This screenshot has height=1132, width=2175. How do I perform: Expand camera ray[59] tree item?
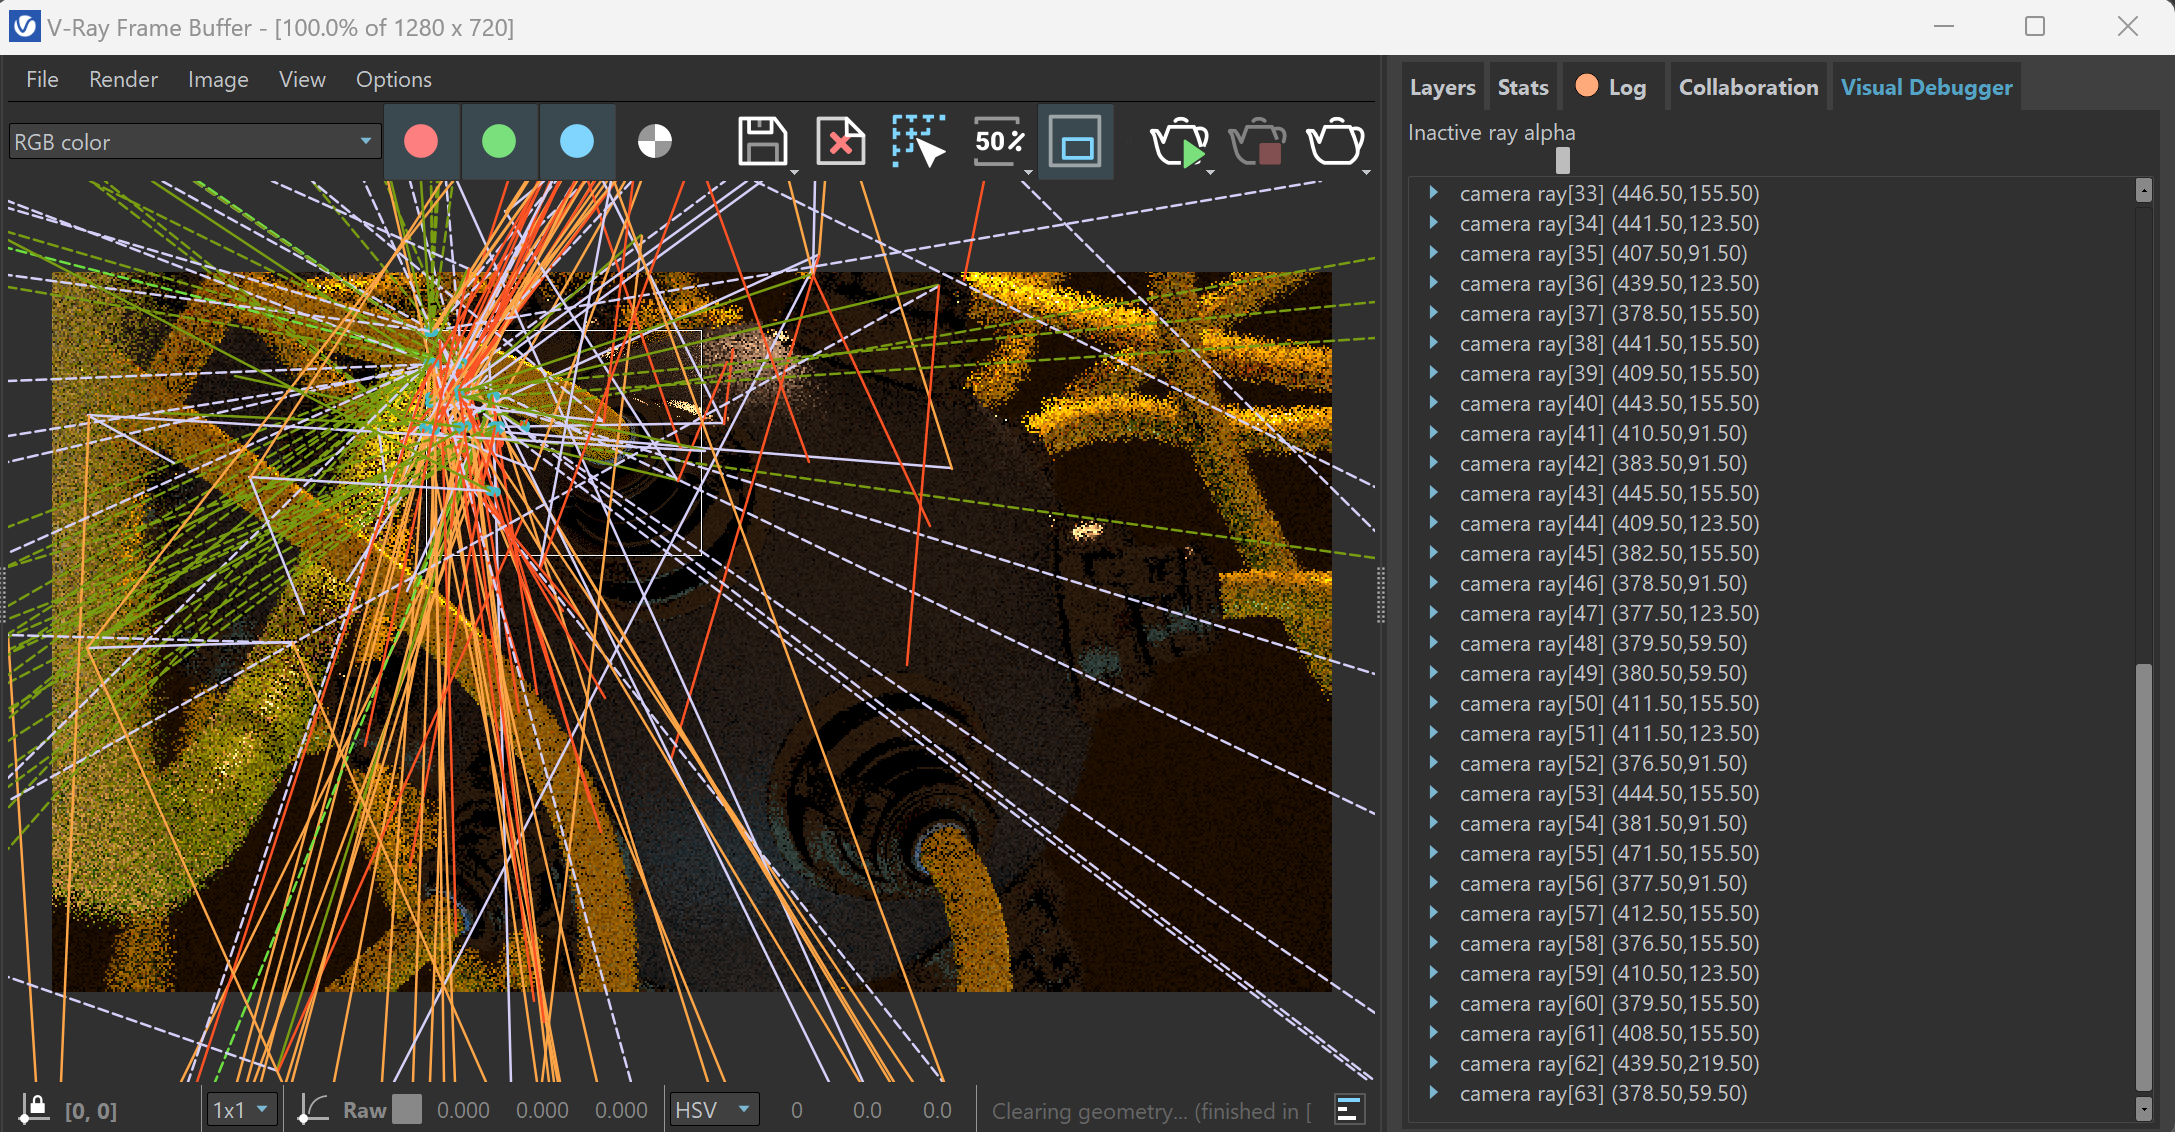tap(1433, 973)
